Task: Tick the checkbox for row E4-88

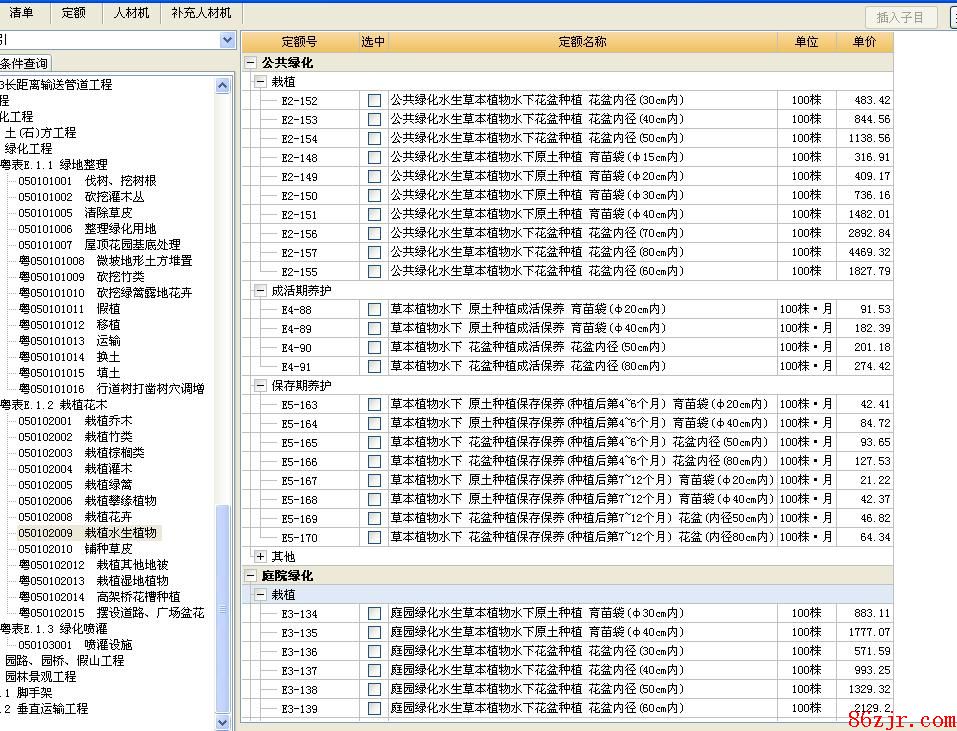Action: [374, 310]
